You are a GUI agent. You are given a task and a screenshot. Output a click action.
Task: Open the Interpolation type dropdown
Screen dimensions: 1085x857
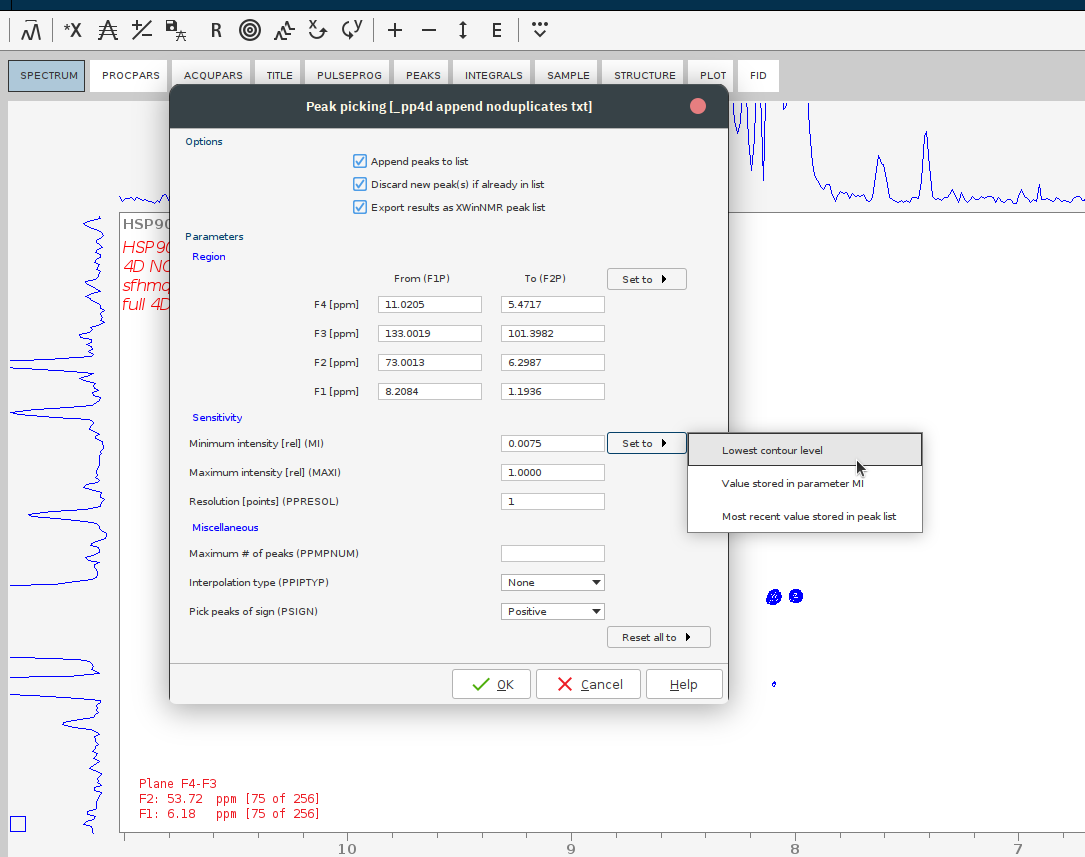click(552, 582)
